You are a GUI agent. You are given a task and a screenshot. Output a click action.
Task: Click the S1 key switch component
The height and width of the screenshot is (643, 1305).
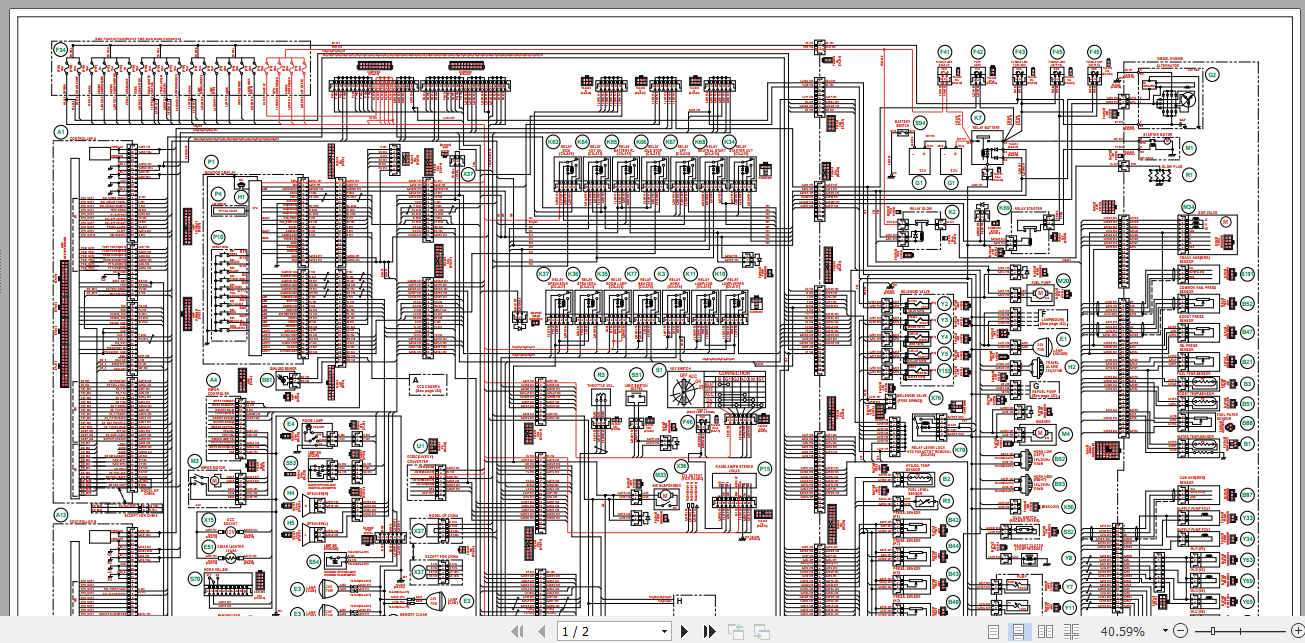659,369
